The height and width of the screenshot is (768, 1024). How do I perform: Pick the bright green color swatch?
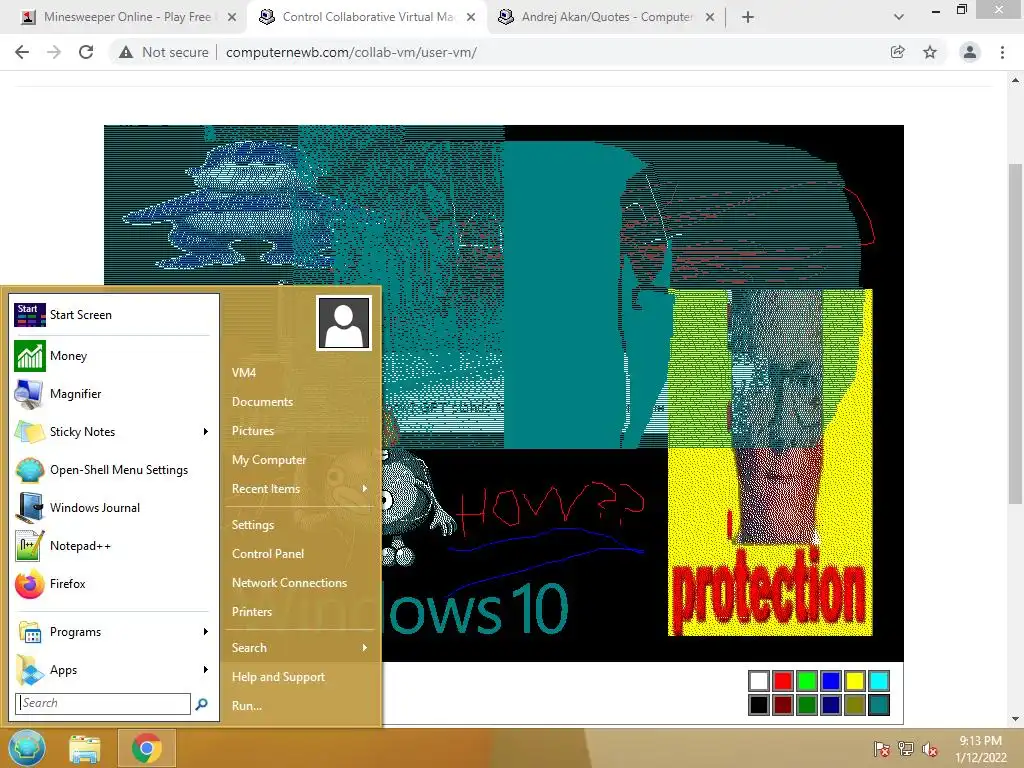point(807,681)
